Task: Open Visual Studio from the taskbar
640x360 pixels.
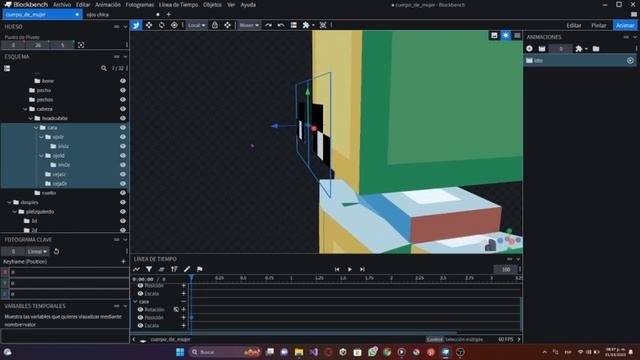Action: (313, 352)
